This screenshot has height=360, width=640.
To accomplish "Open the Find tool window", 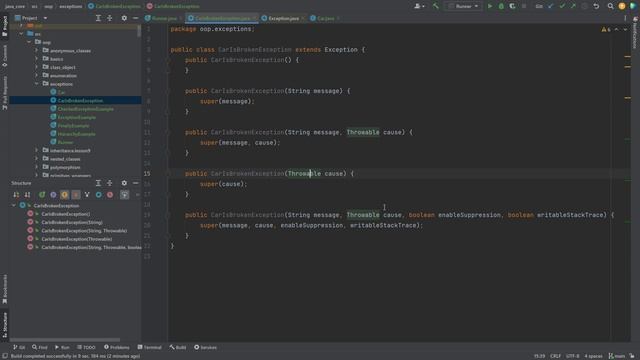I will [x=40, y=347].
